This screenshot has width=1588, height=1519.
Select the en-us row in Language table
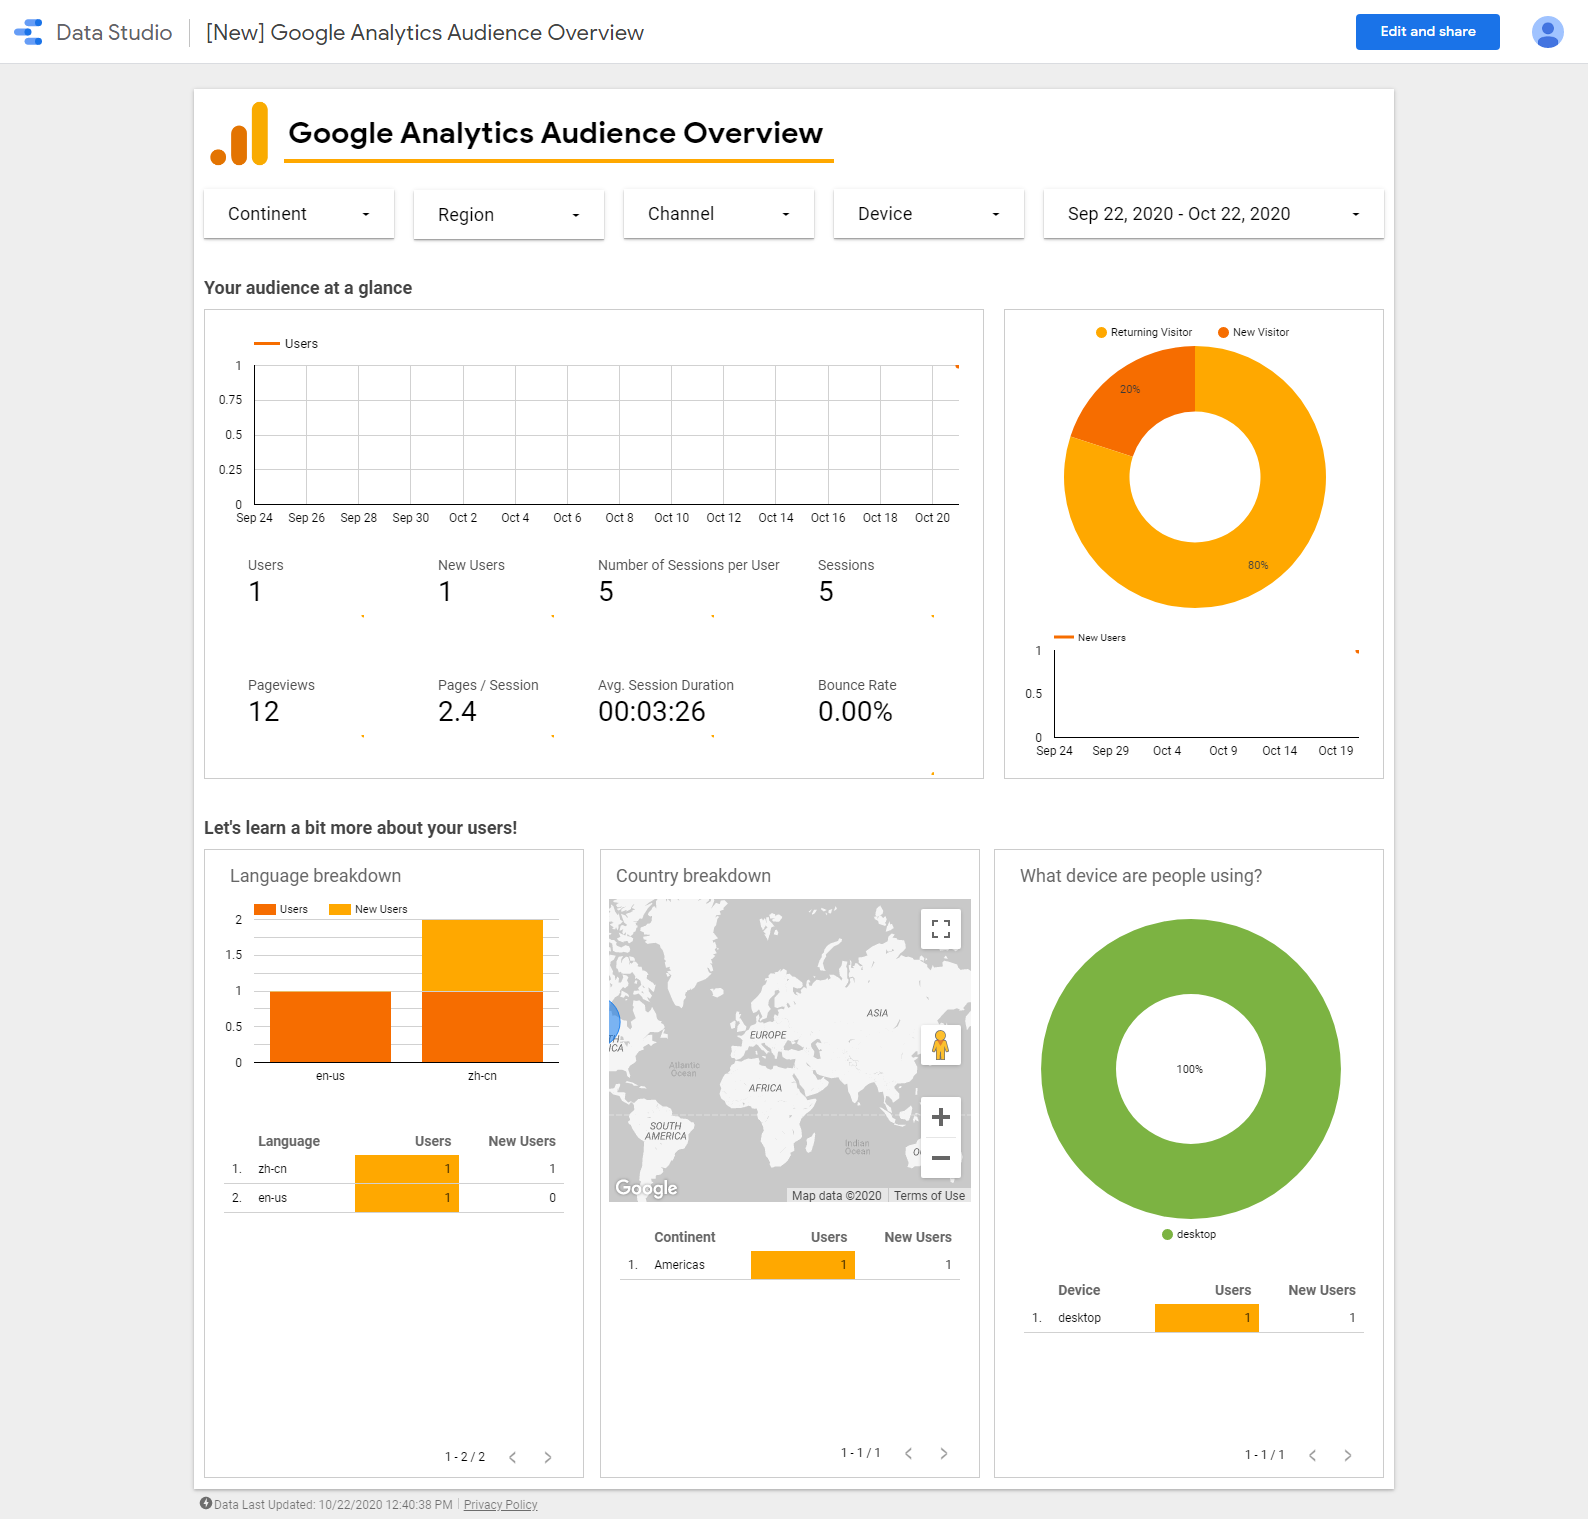394,1198
